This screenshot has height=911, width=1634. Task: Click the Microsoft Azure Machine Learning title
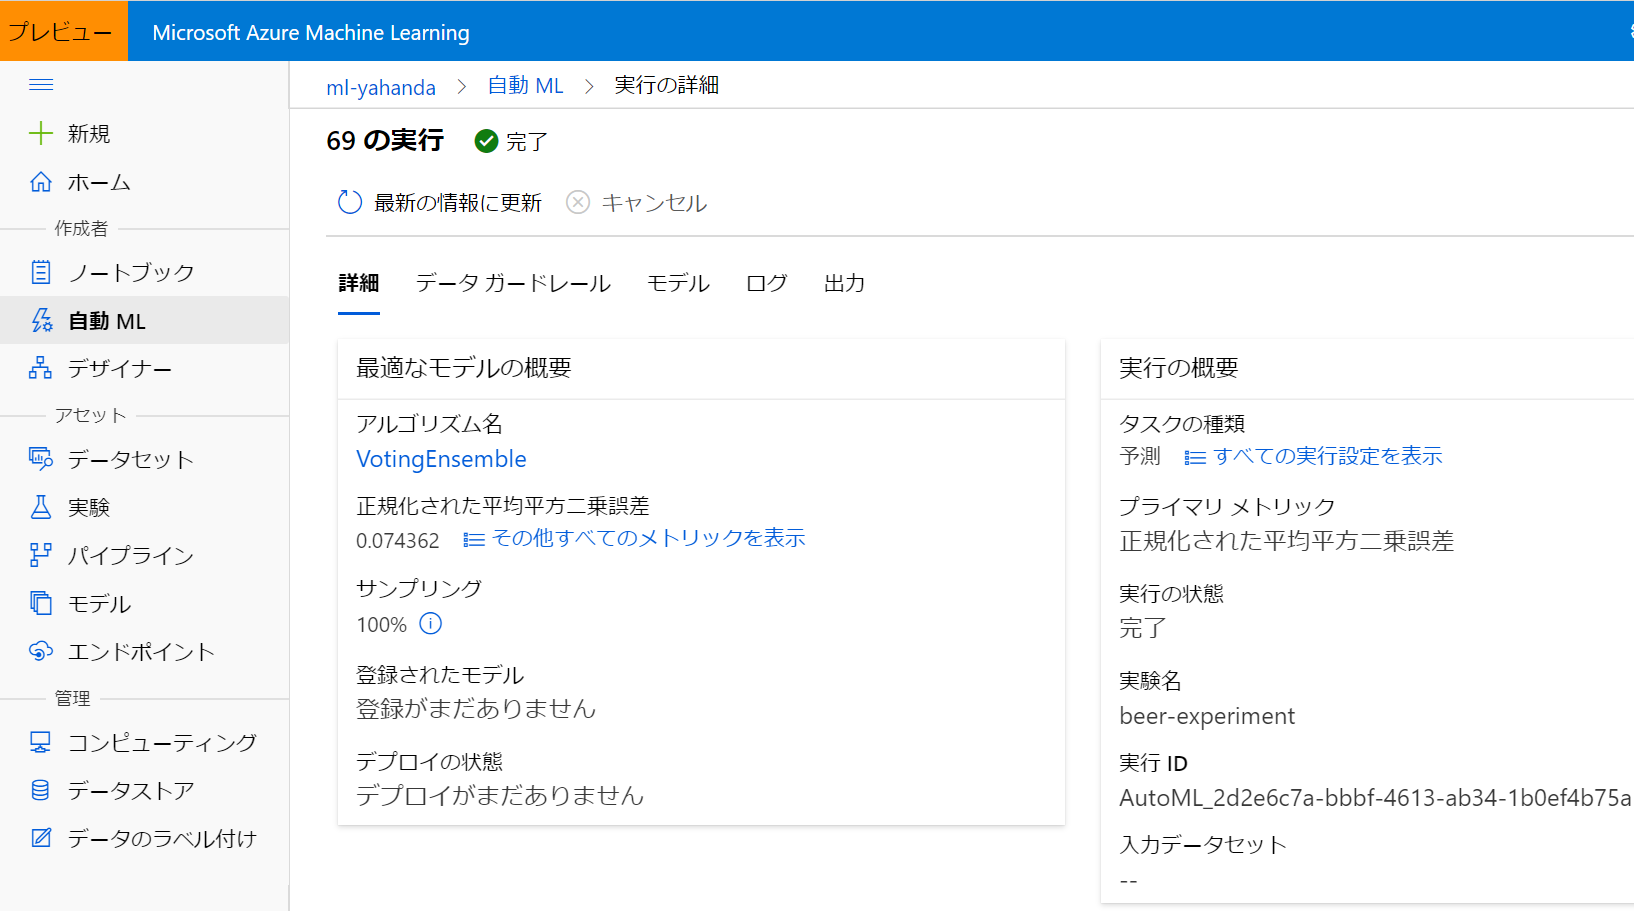click(x=311, y=33)
